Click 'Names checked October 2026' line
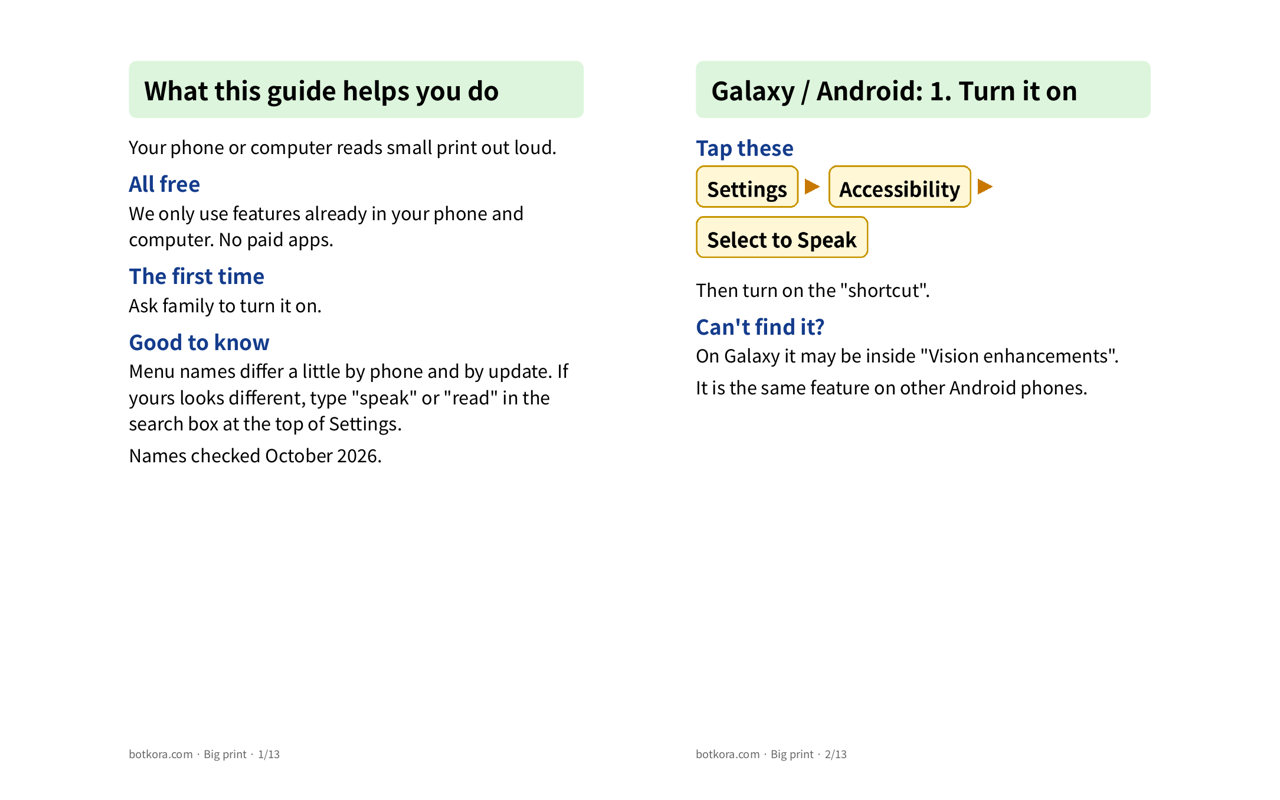 [x=255, y=456]
